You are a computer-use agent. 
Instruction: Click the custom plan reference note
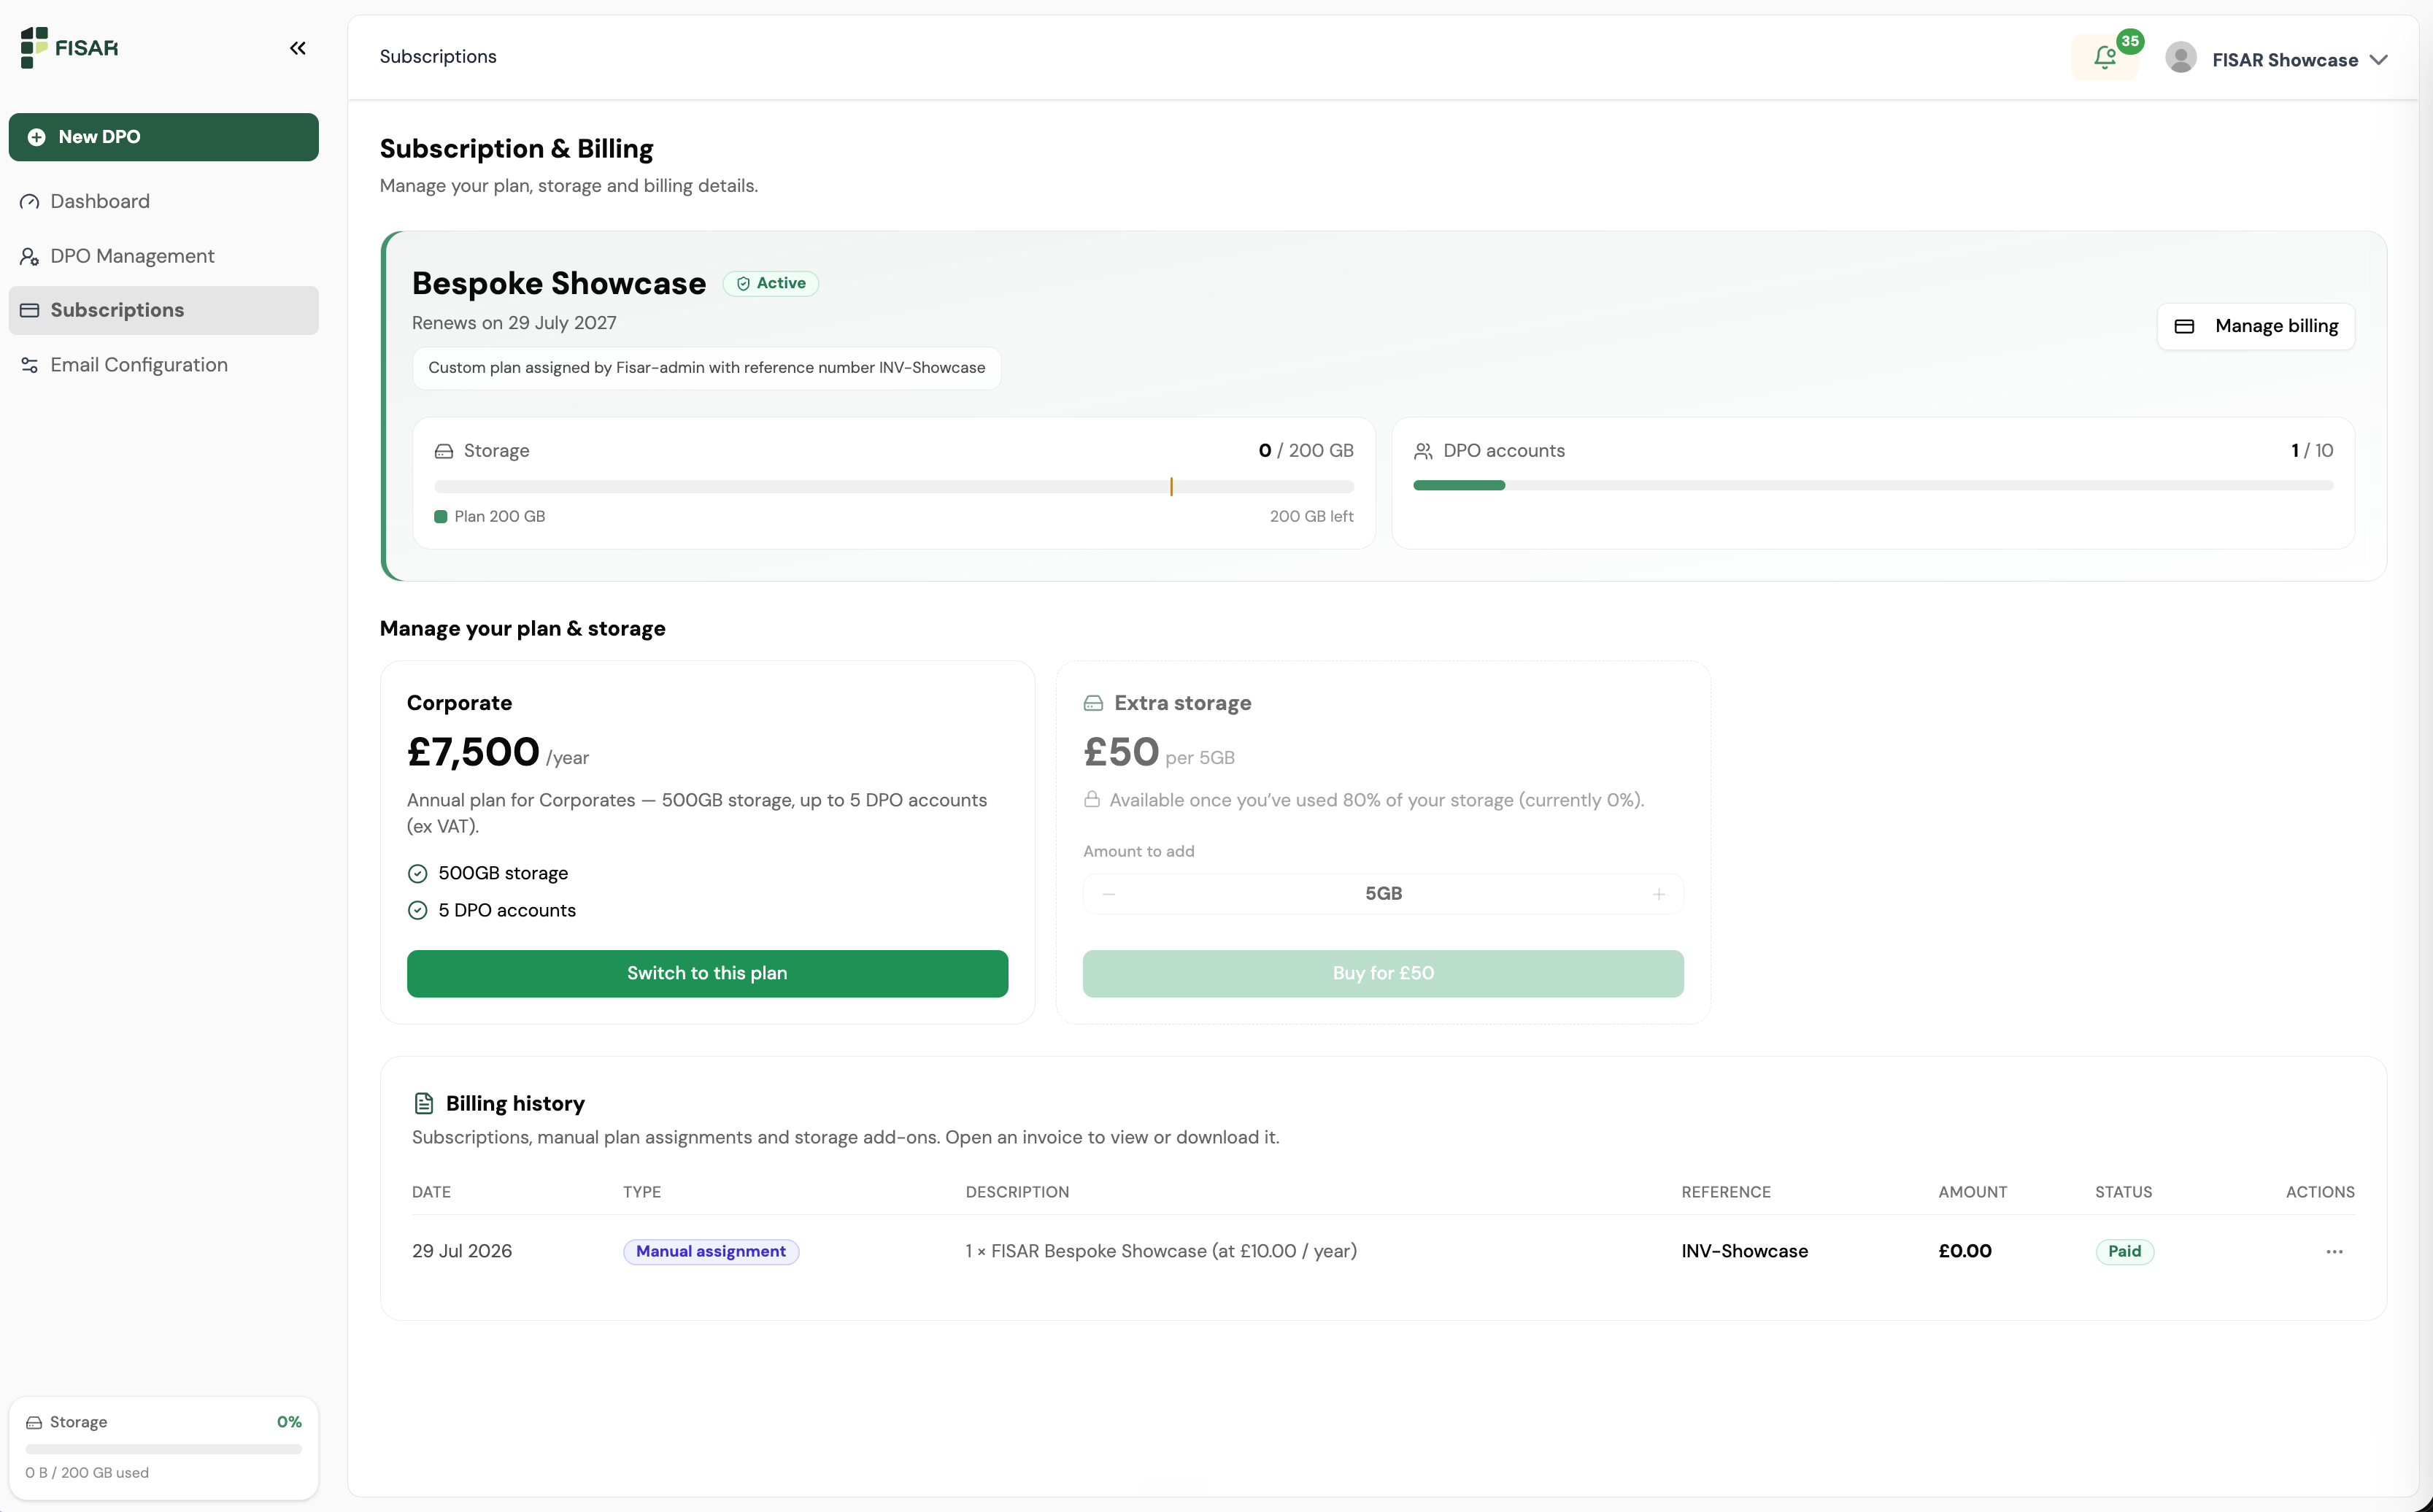707,368
